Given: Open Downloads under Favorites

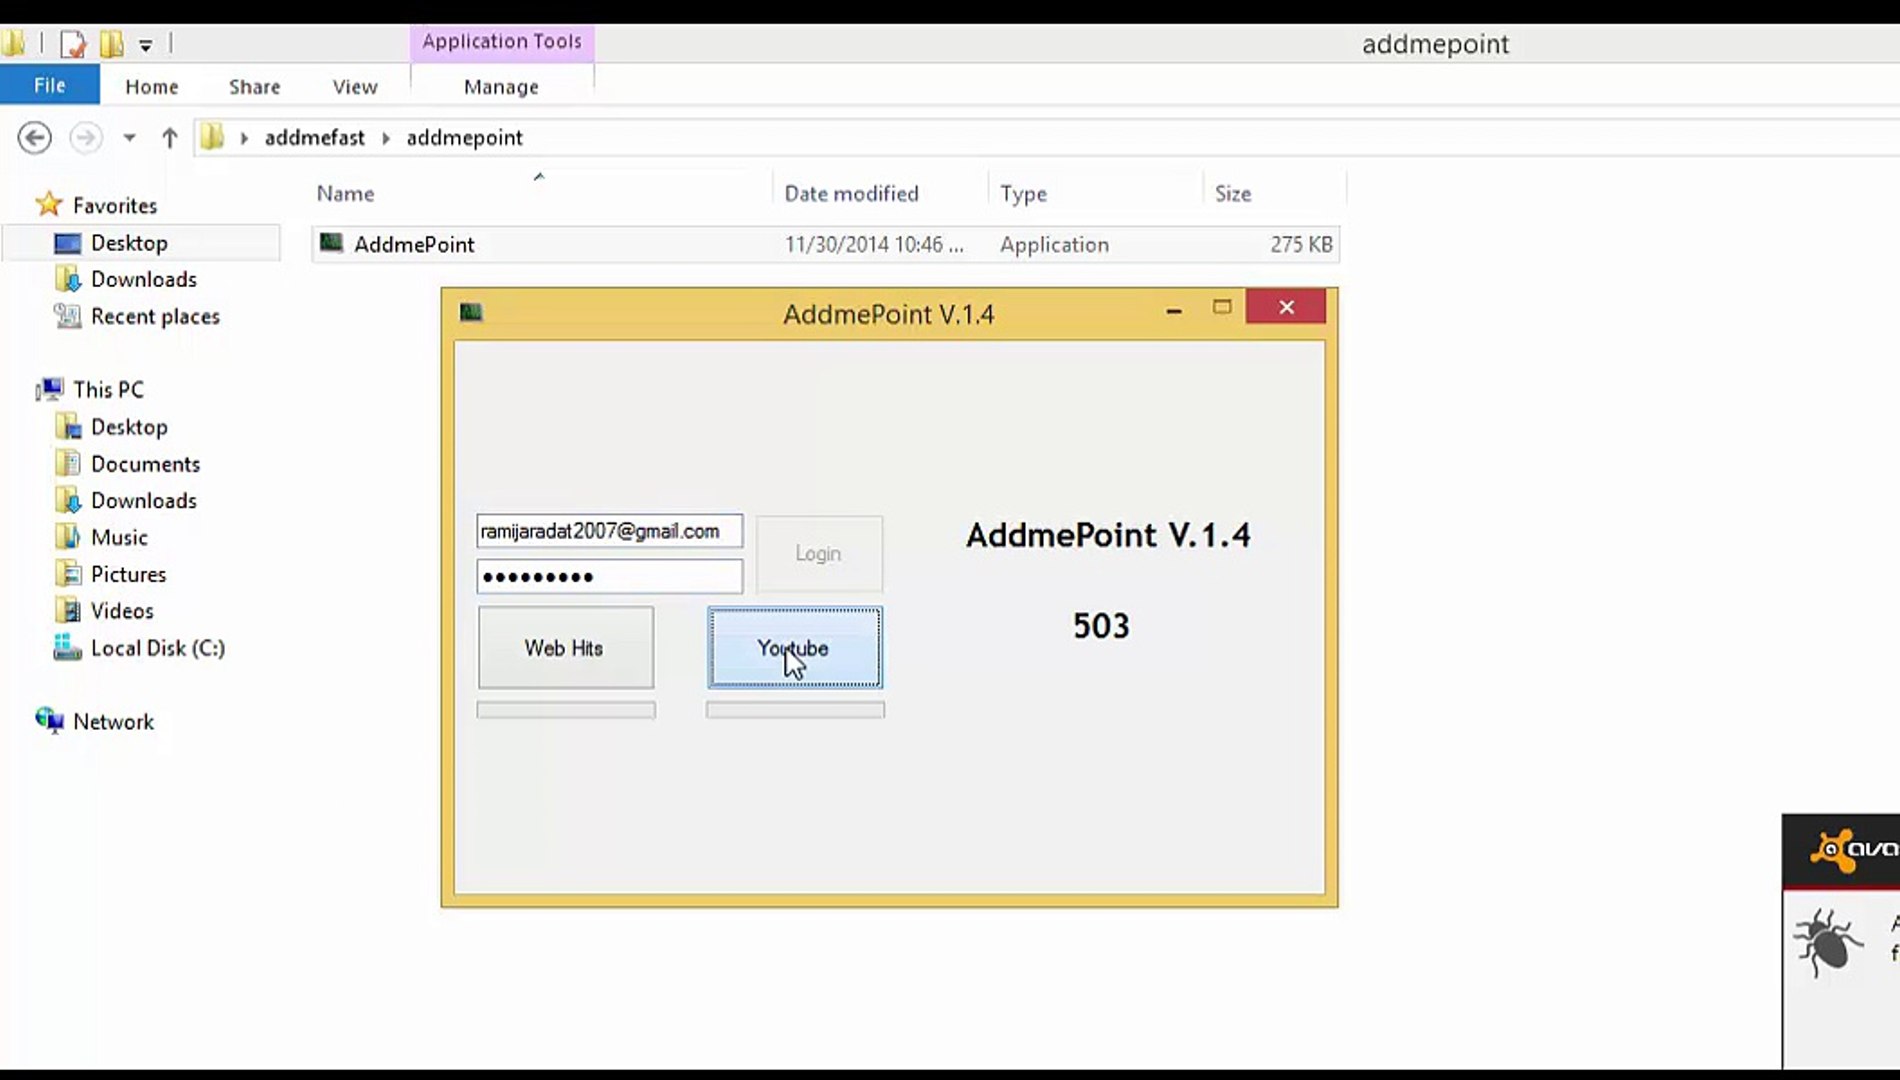Looking at the screenshot, I should [144, 279].
